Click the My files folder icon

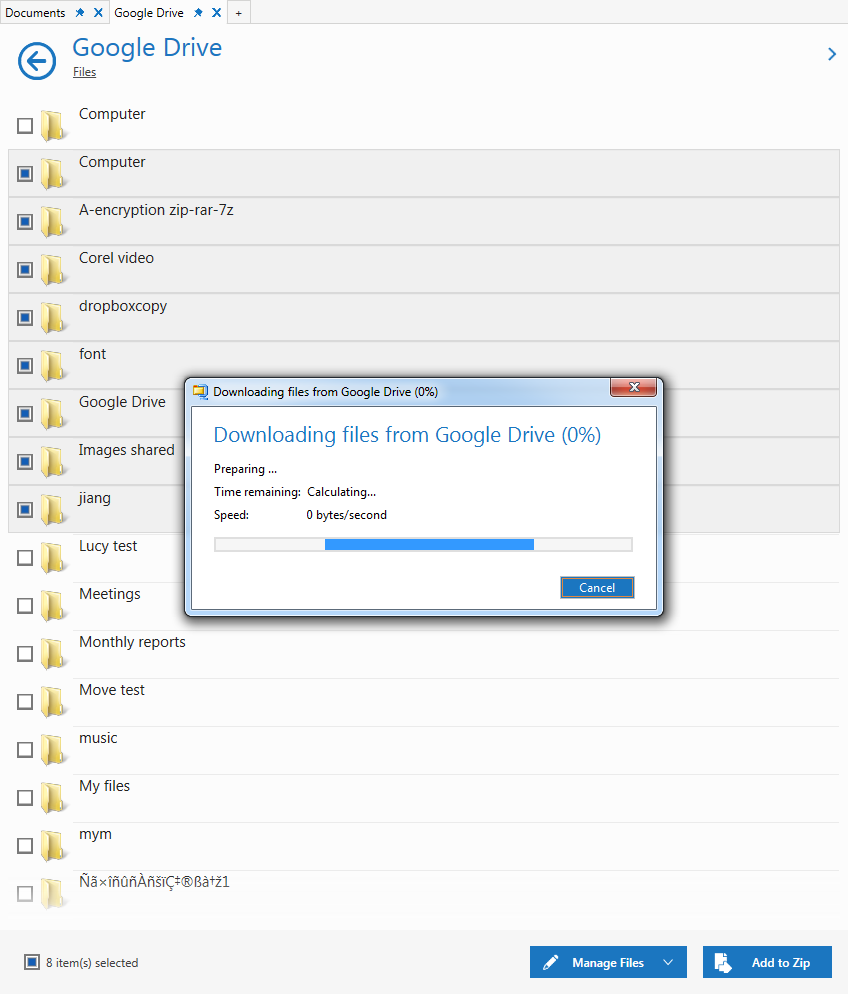[x=54, y=797]
